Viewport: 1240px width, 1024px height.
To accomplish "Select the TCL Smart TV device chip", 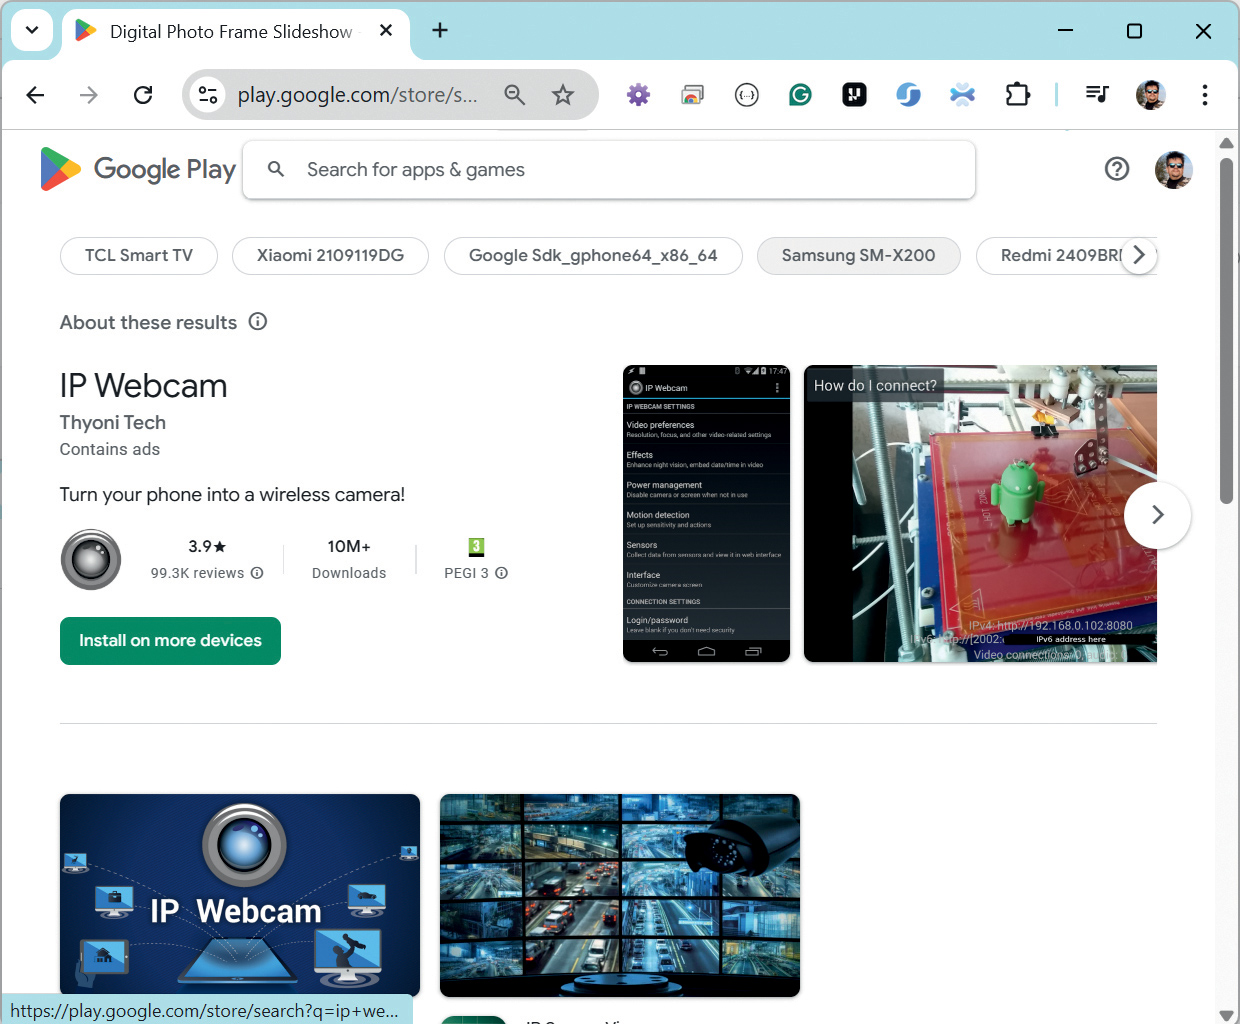I will click(x=139, y=255).
